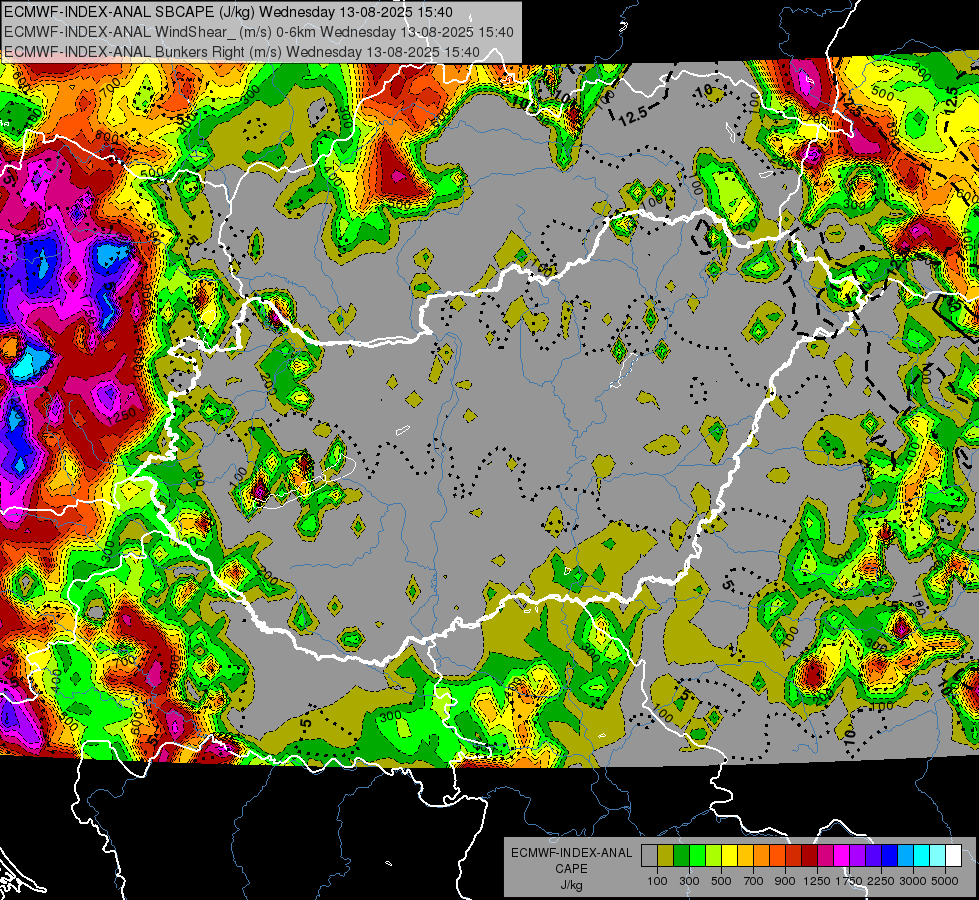979x900 pixels.
Task: Select the brick-red legend swatch after 900
Action: pyautogui.click(x=794, y=855)
